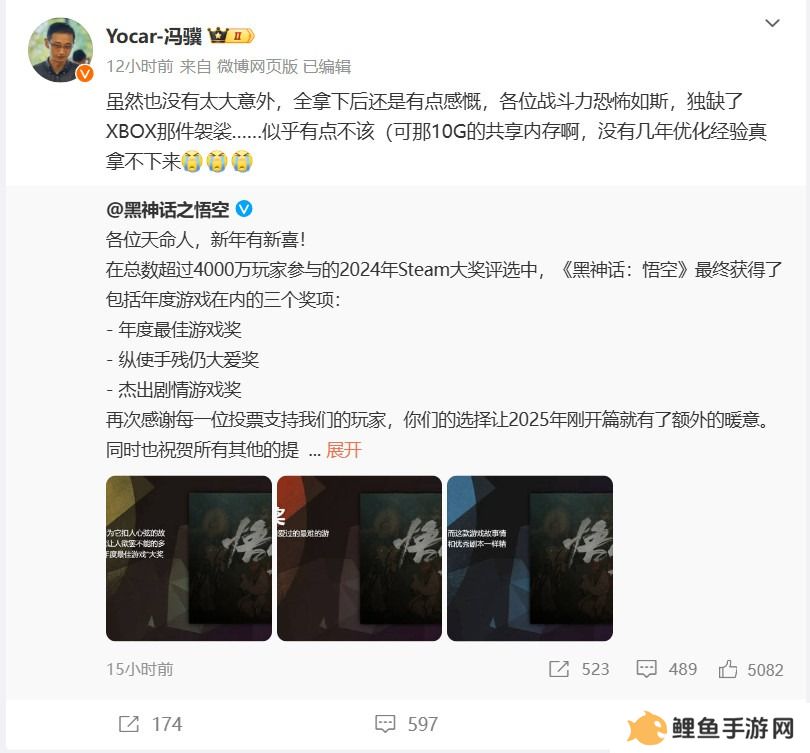The width and height of the screenshot is (810, 753).
Task: Open @黑神话之悟空 account link
Action: [x=167, y=210]
